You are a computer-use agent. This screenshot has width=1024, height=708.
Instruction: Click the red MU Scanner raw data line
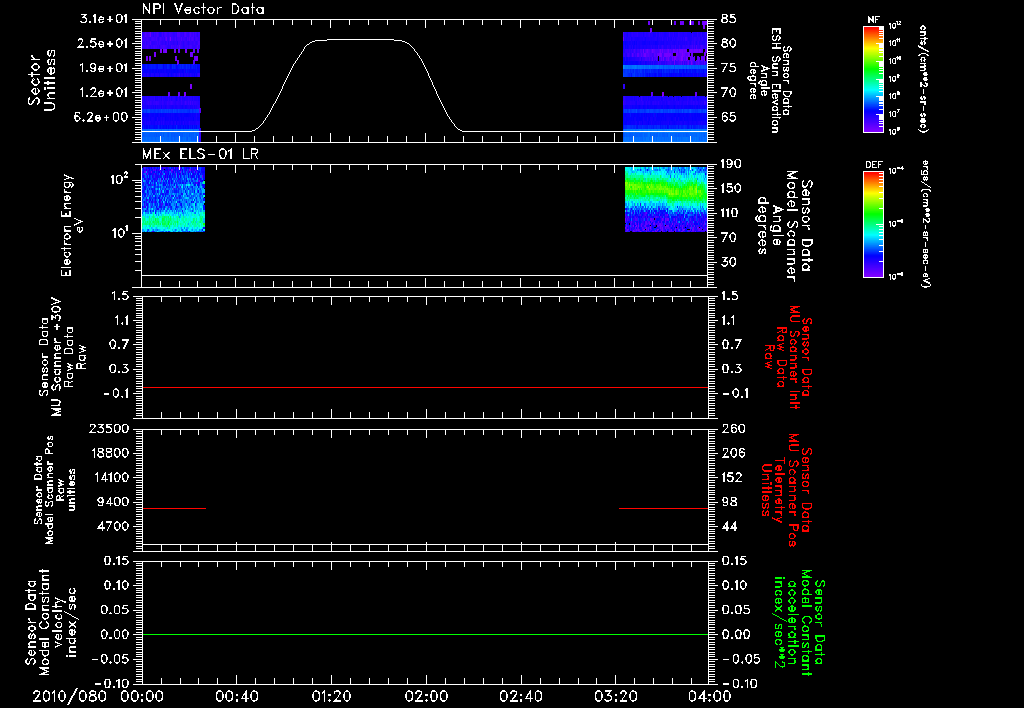click(x=424, y=387)
